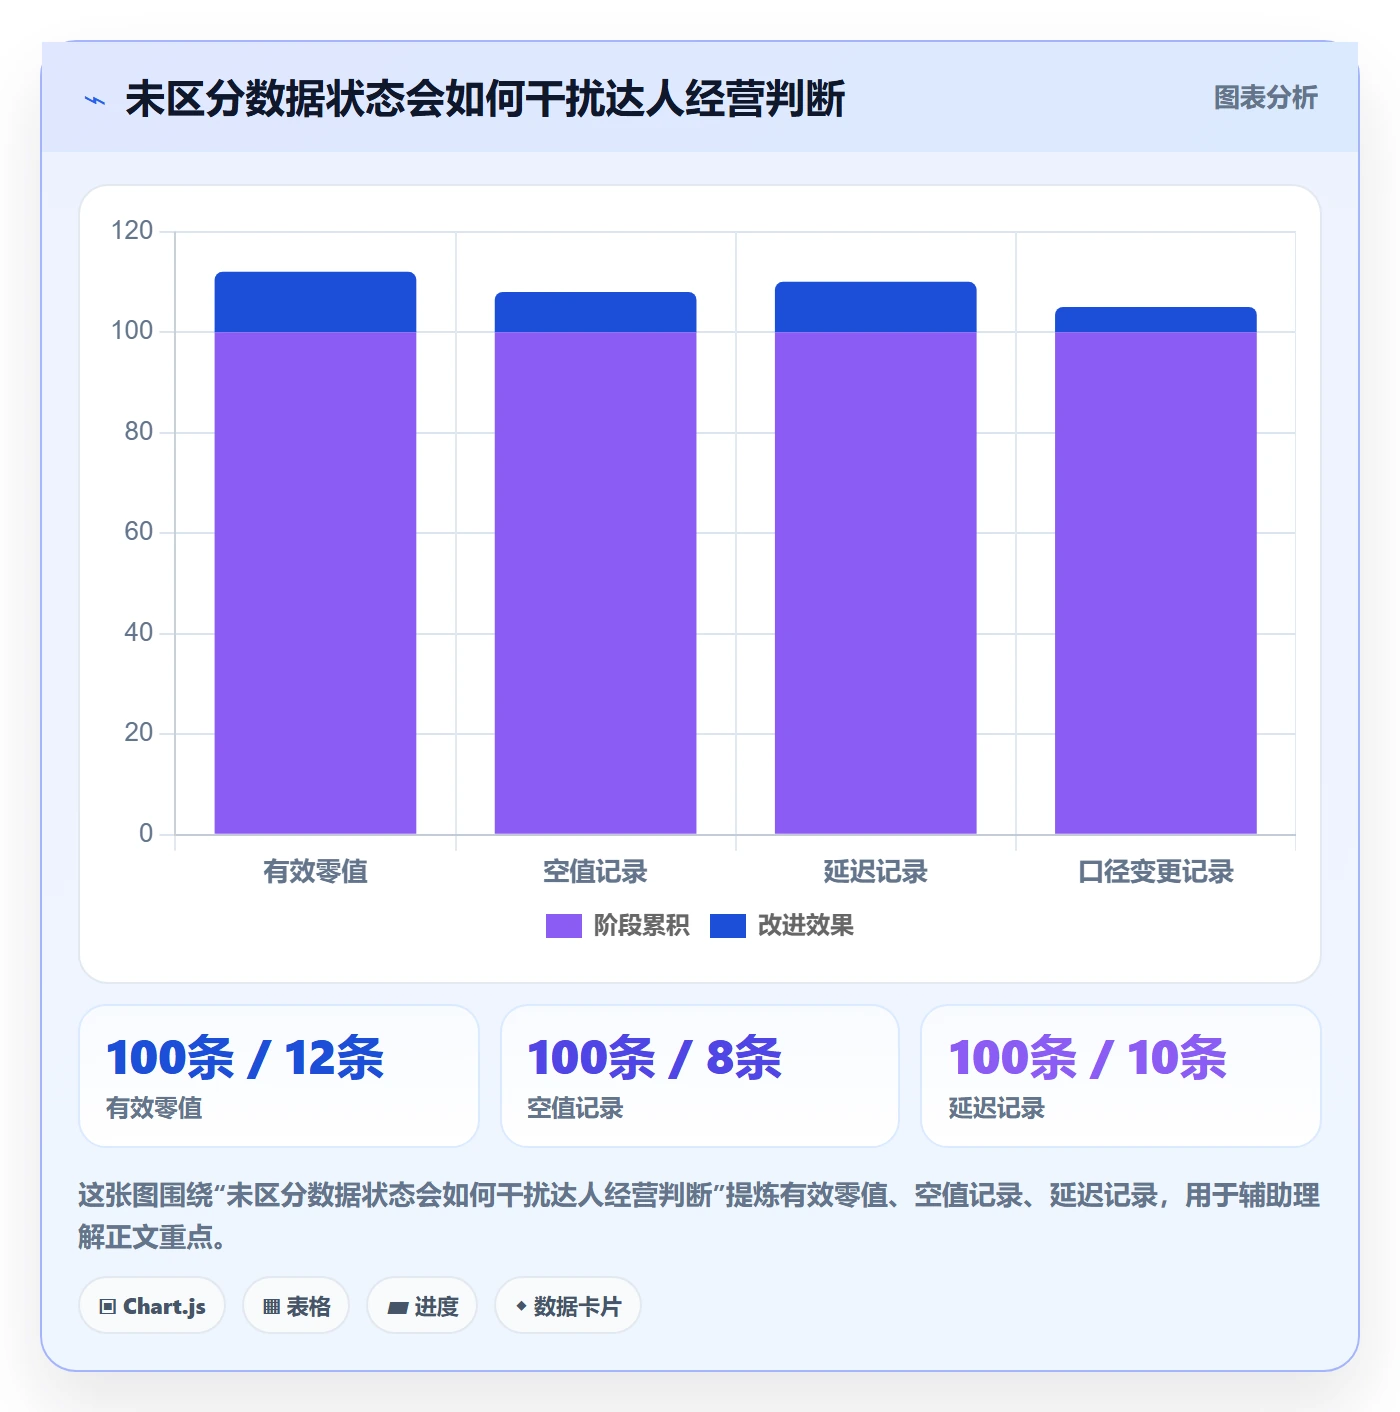The image size is (1400, 1412).
Task: Click the lightning icon beside the title
Action: [x=95, y=100]
